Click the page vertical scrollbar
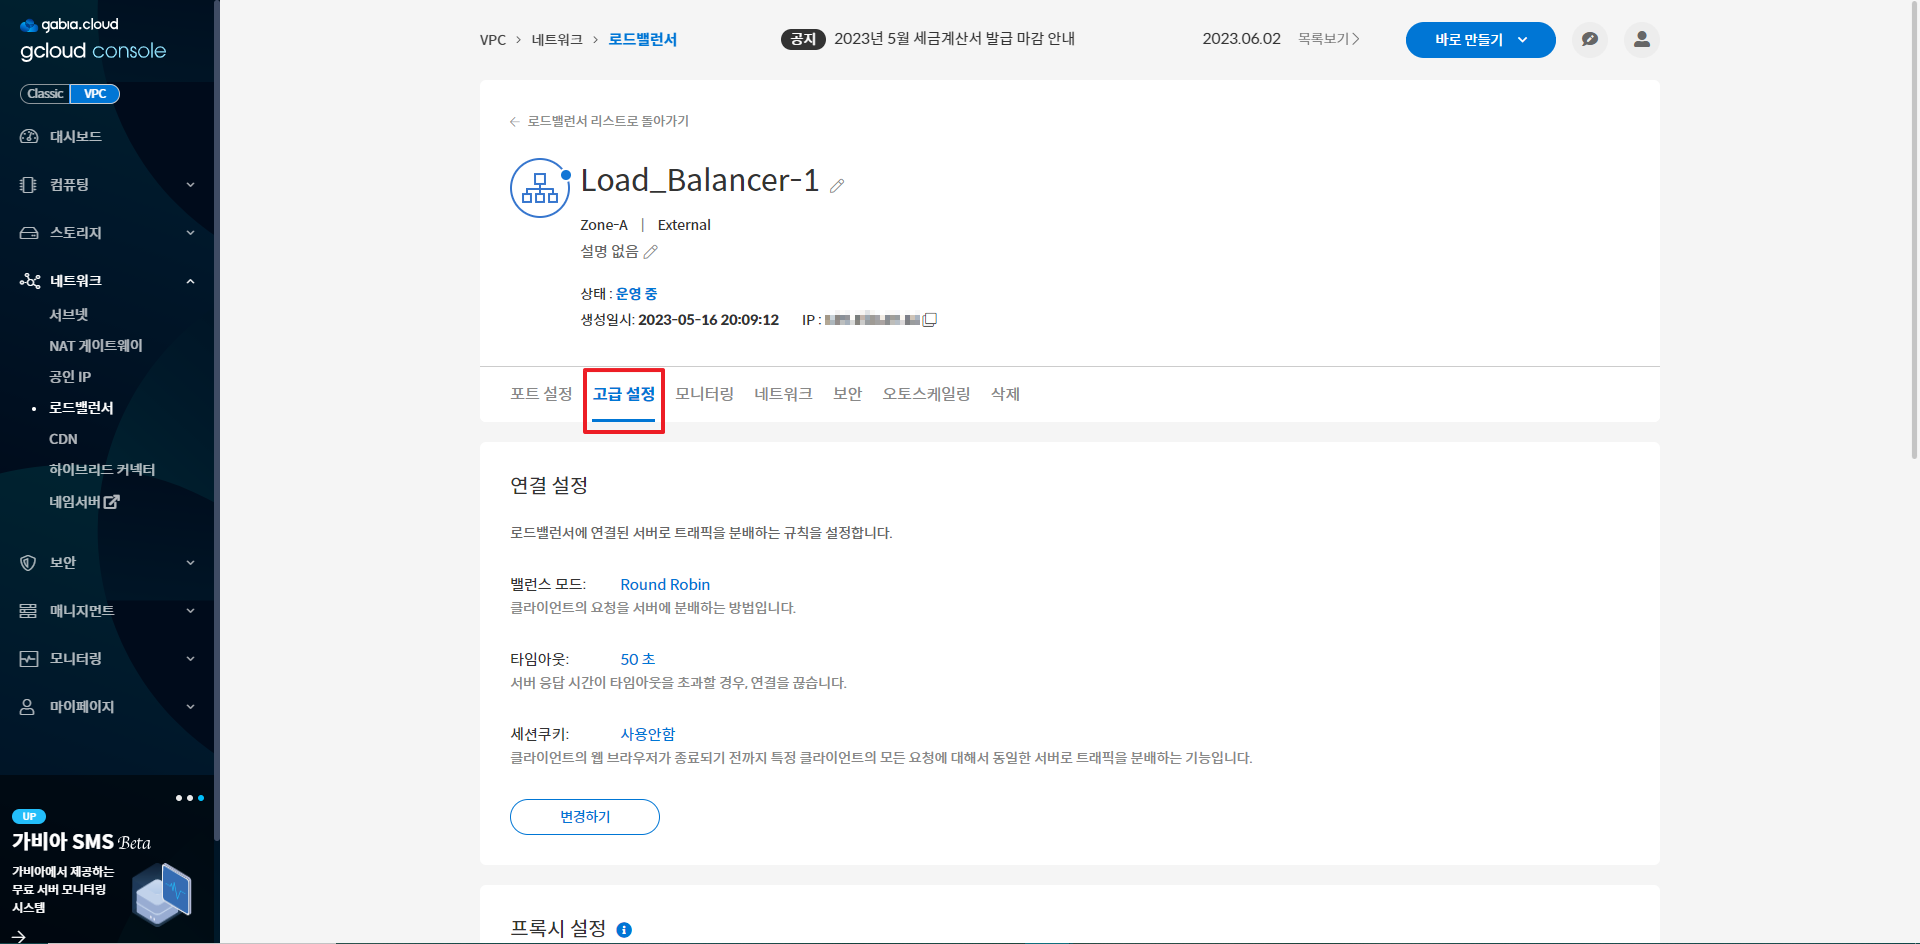The width and height of the screenshot is (1920, 944). [1914, 230]
